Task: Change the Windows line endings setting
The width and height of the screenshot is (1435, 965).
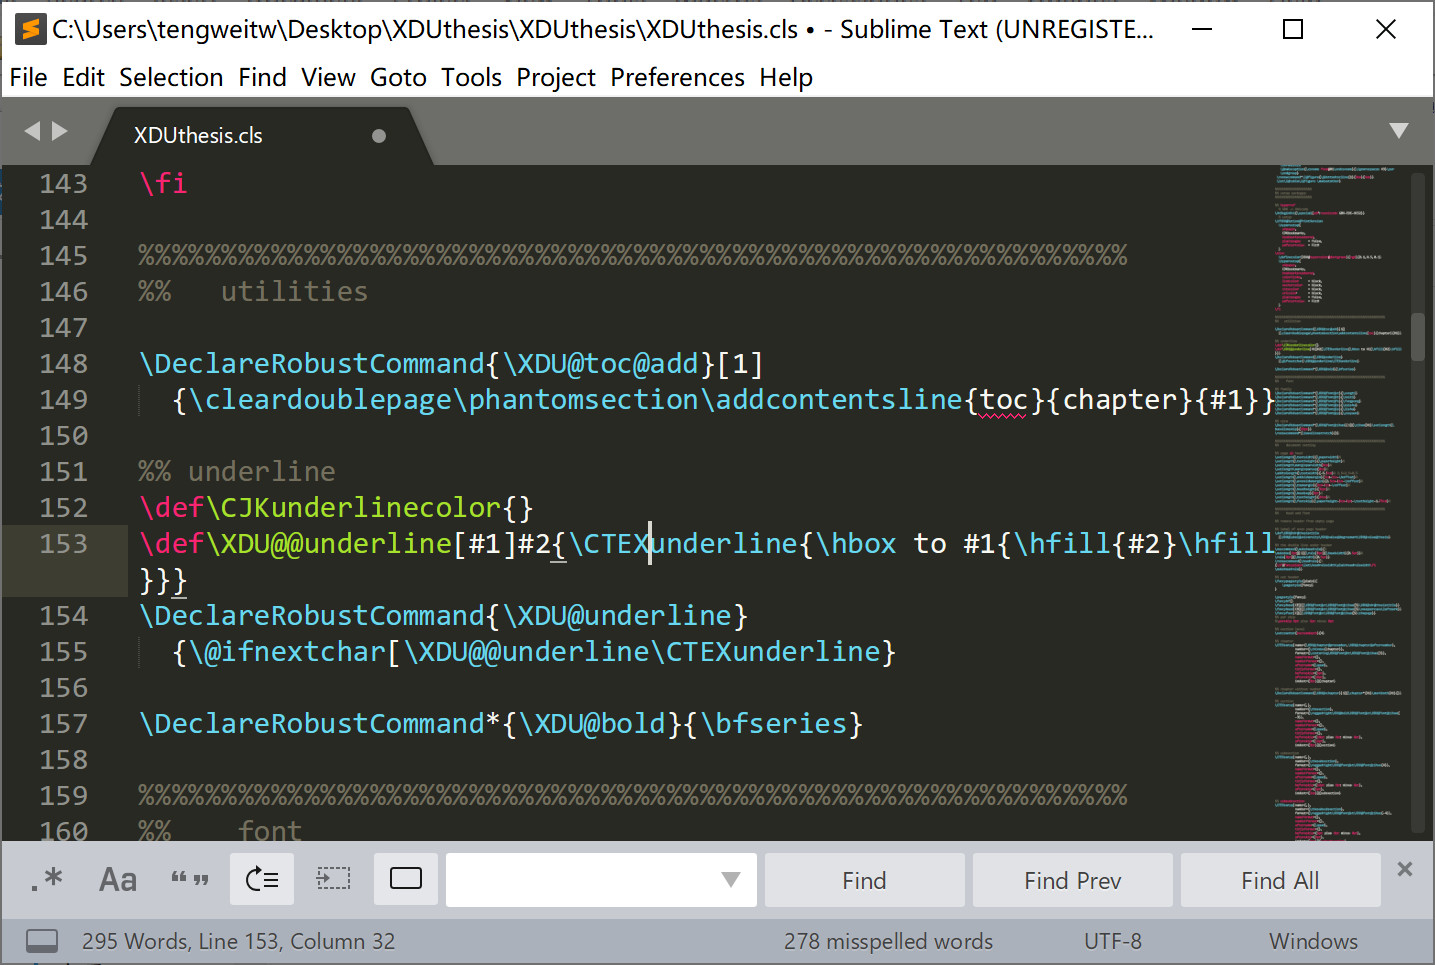Action: [1313, 941]
